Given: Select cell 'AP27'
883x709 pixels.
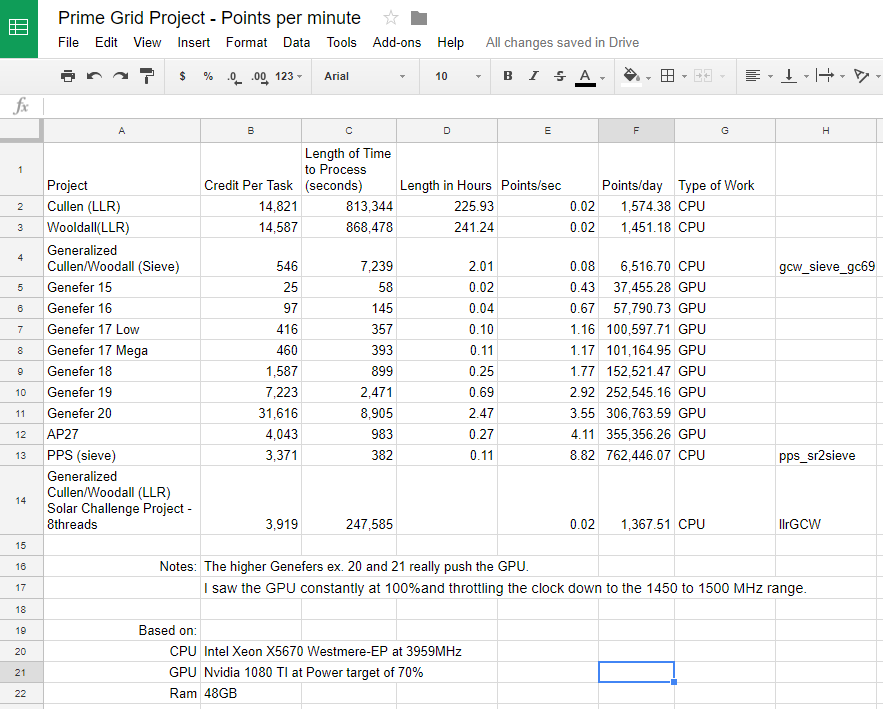Looking at the screenshot, I should [x=122, y=434].
